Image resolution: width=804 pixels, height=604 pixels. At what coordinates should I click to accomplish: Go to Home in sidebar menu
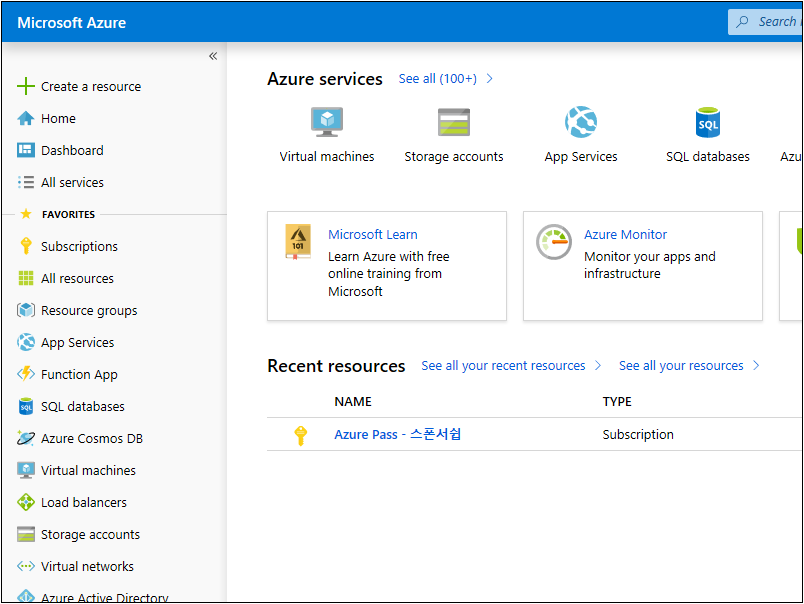tap(58, 118)
